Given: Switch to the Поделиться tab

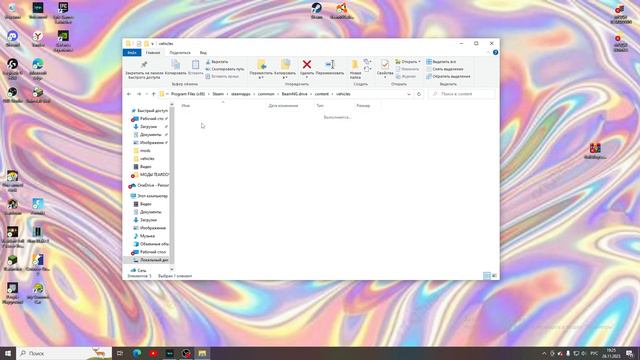Looking at the screenshot, I should tap(180, 53).
